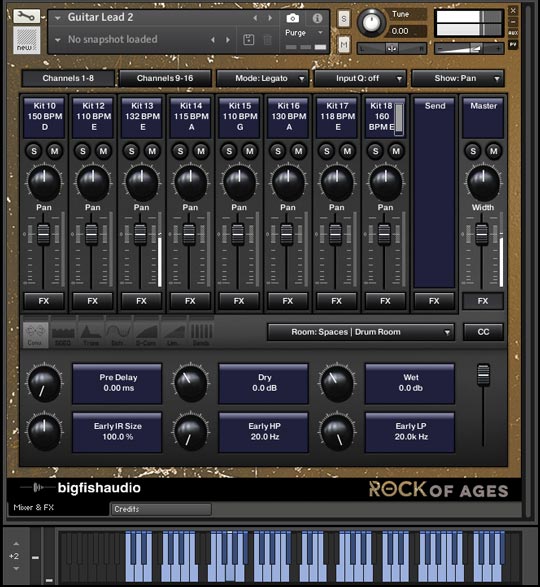Image resolution: width=540 pixels, height=587 pixels.
Task: Click the camera snapshot view icon
Action: [292, 18]
